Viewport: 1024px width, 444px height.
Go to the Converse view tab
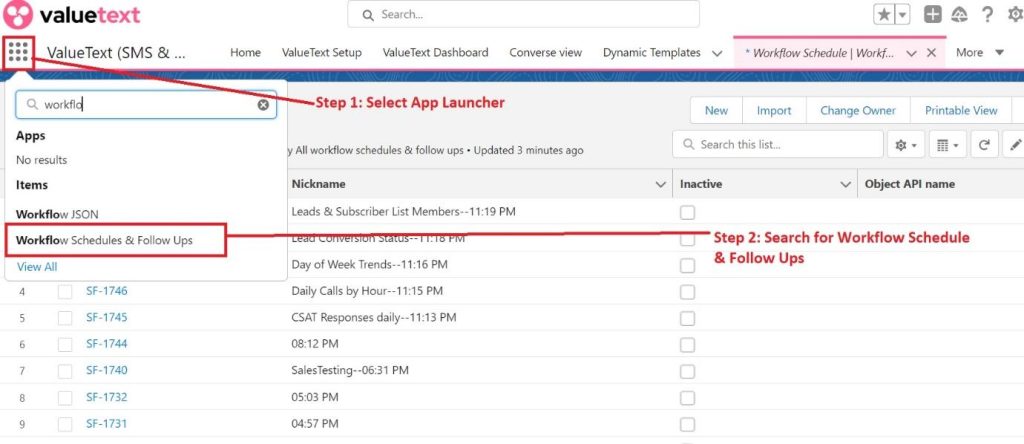(545, 52)
